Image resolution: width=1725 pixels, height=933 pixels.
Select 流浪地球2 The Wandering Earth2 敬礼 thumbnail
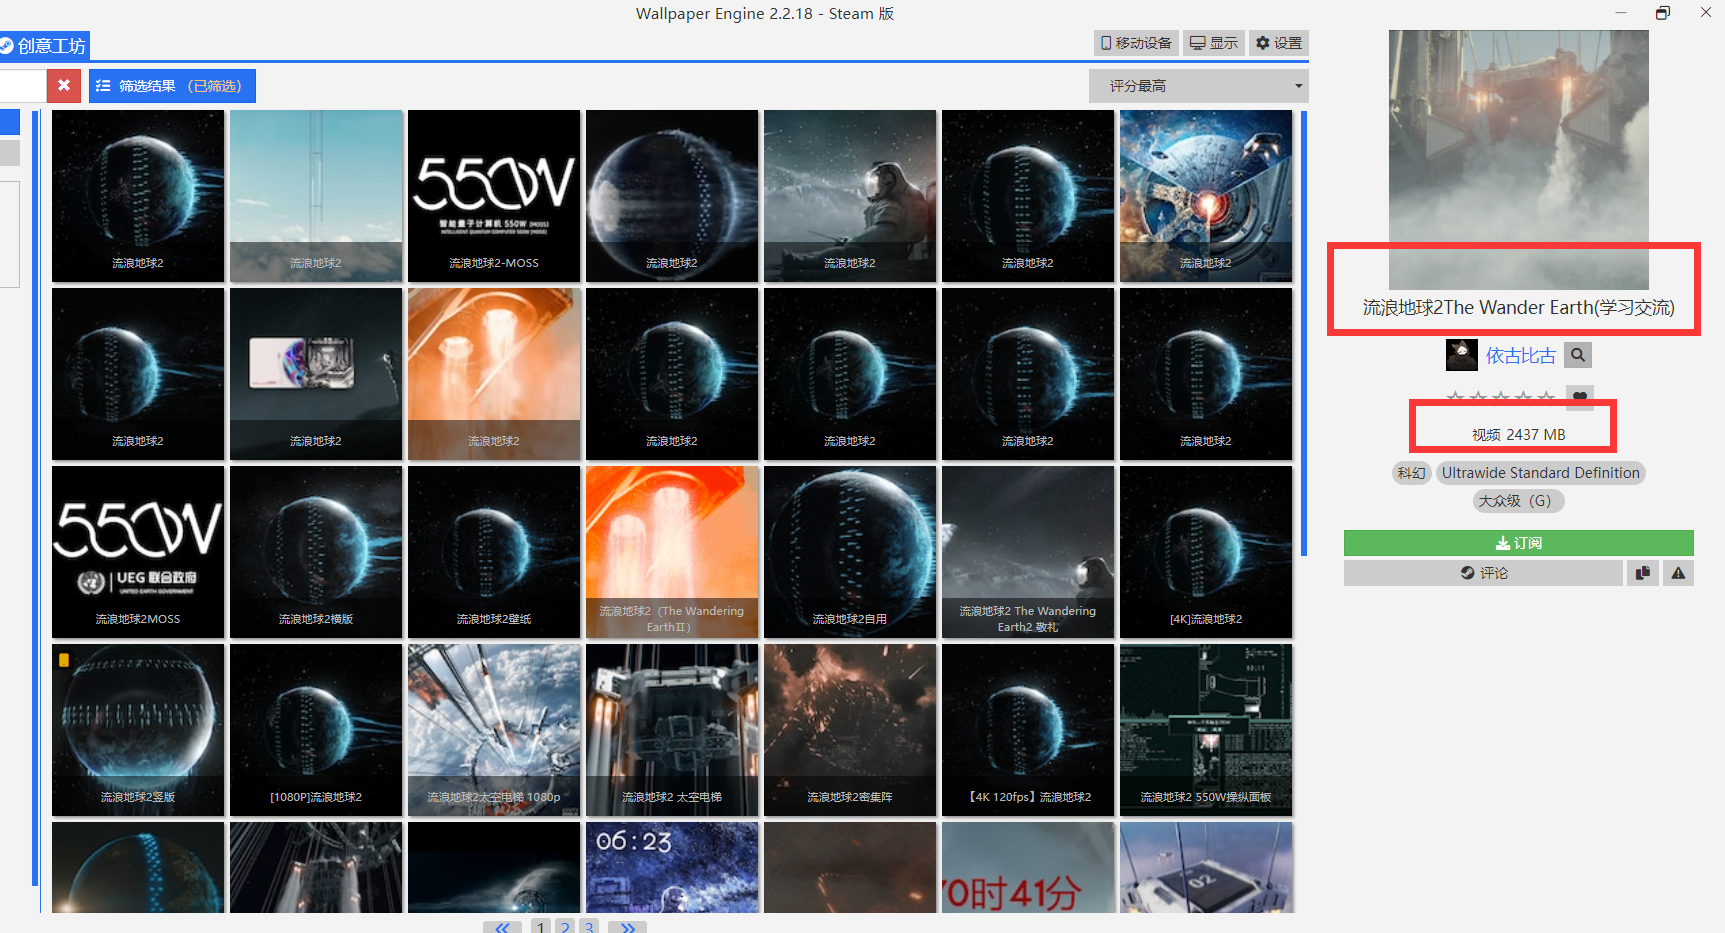click(1028, 552)
